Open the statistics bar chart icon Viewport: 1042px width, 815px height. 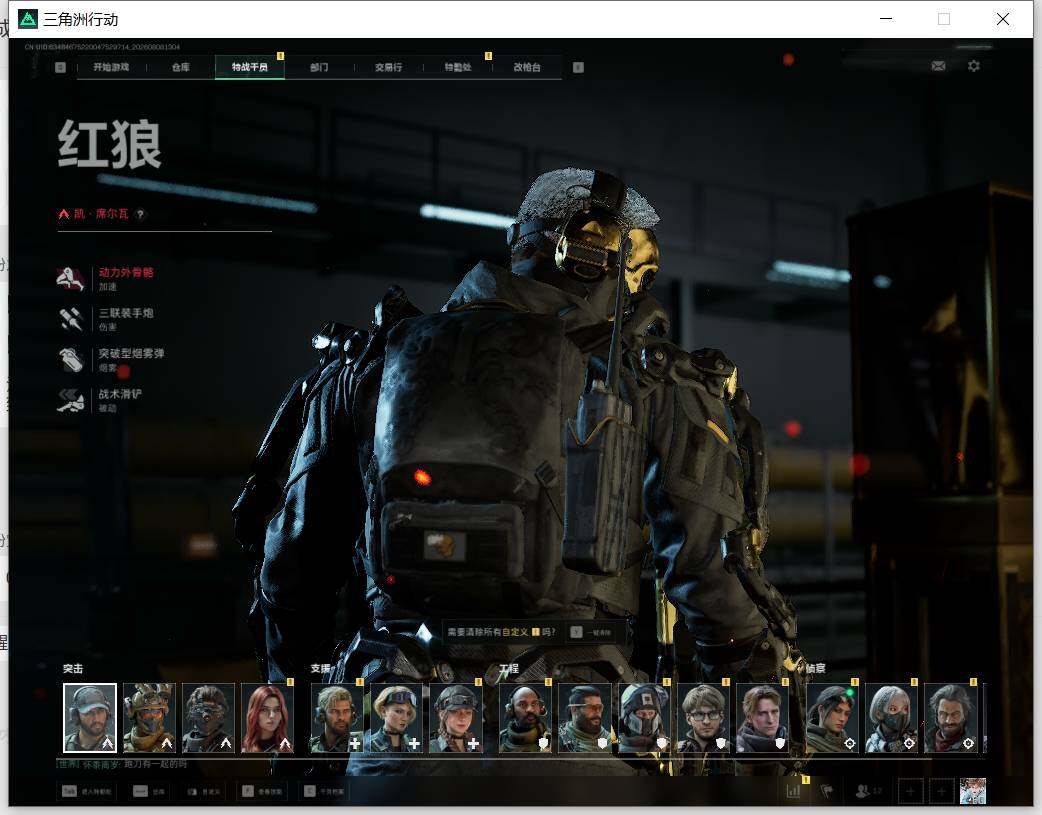793,791
